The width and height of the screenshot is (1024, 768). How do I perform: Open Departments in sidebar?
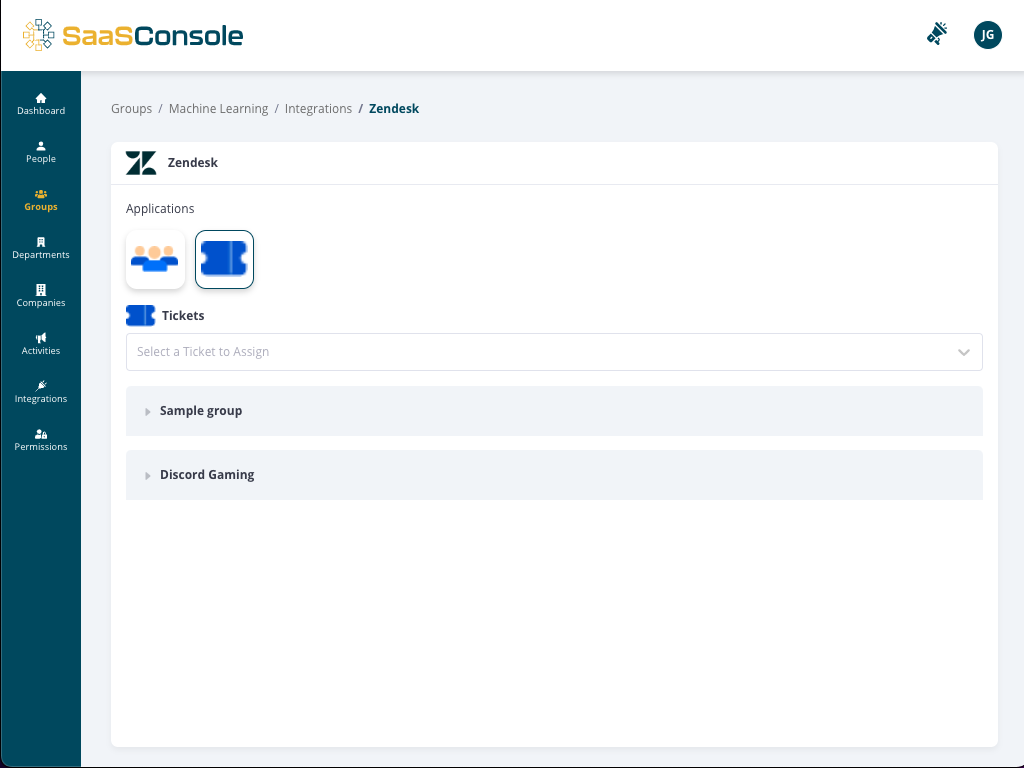[x=40, y=248]
